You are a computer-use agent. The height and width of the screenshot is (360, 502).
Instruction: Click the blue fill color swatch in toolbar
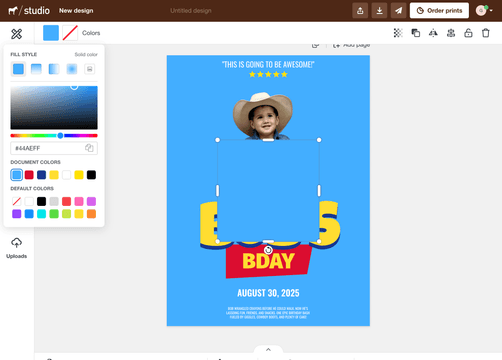tap(51, 33)
